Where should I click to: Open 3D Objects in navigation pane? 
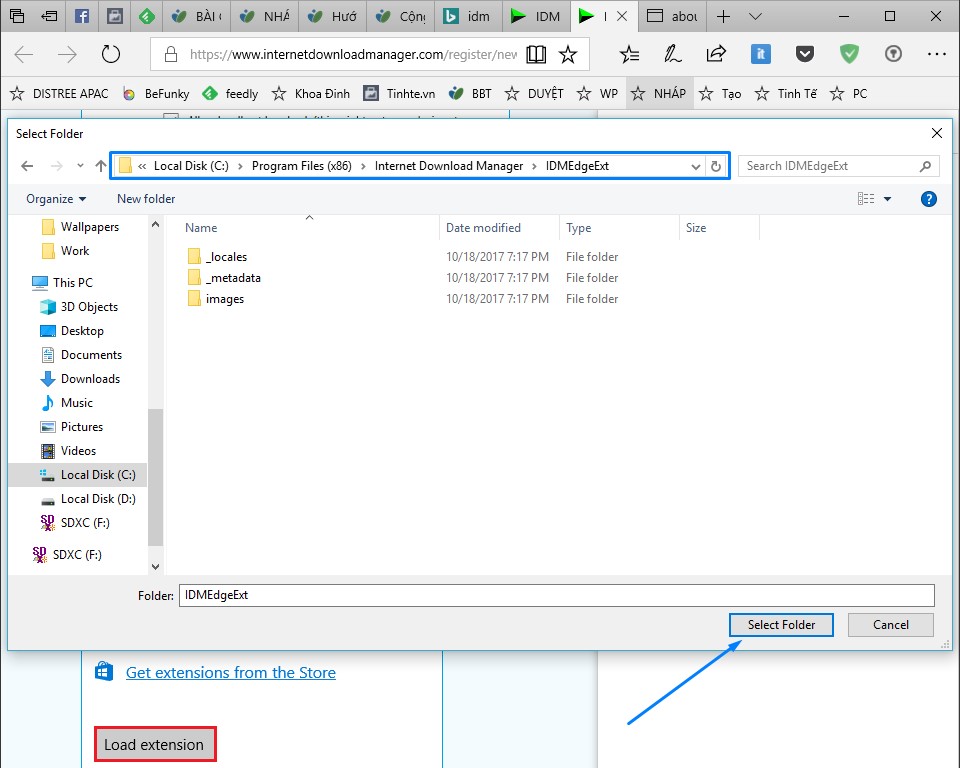(x=79, y=307)
